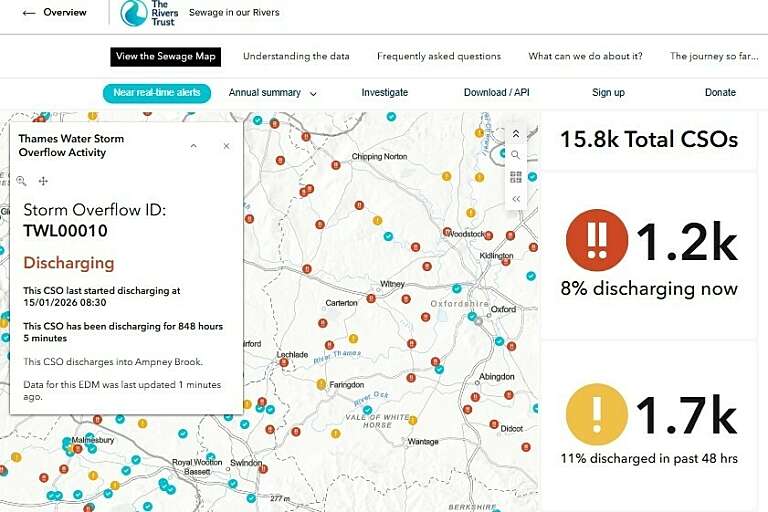Open Understanding the data tab

click(x=296, y=56)
